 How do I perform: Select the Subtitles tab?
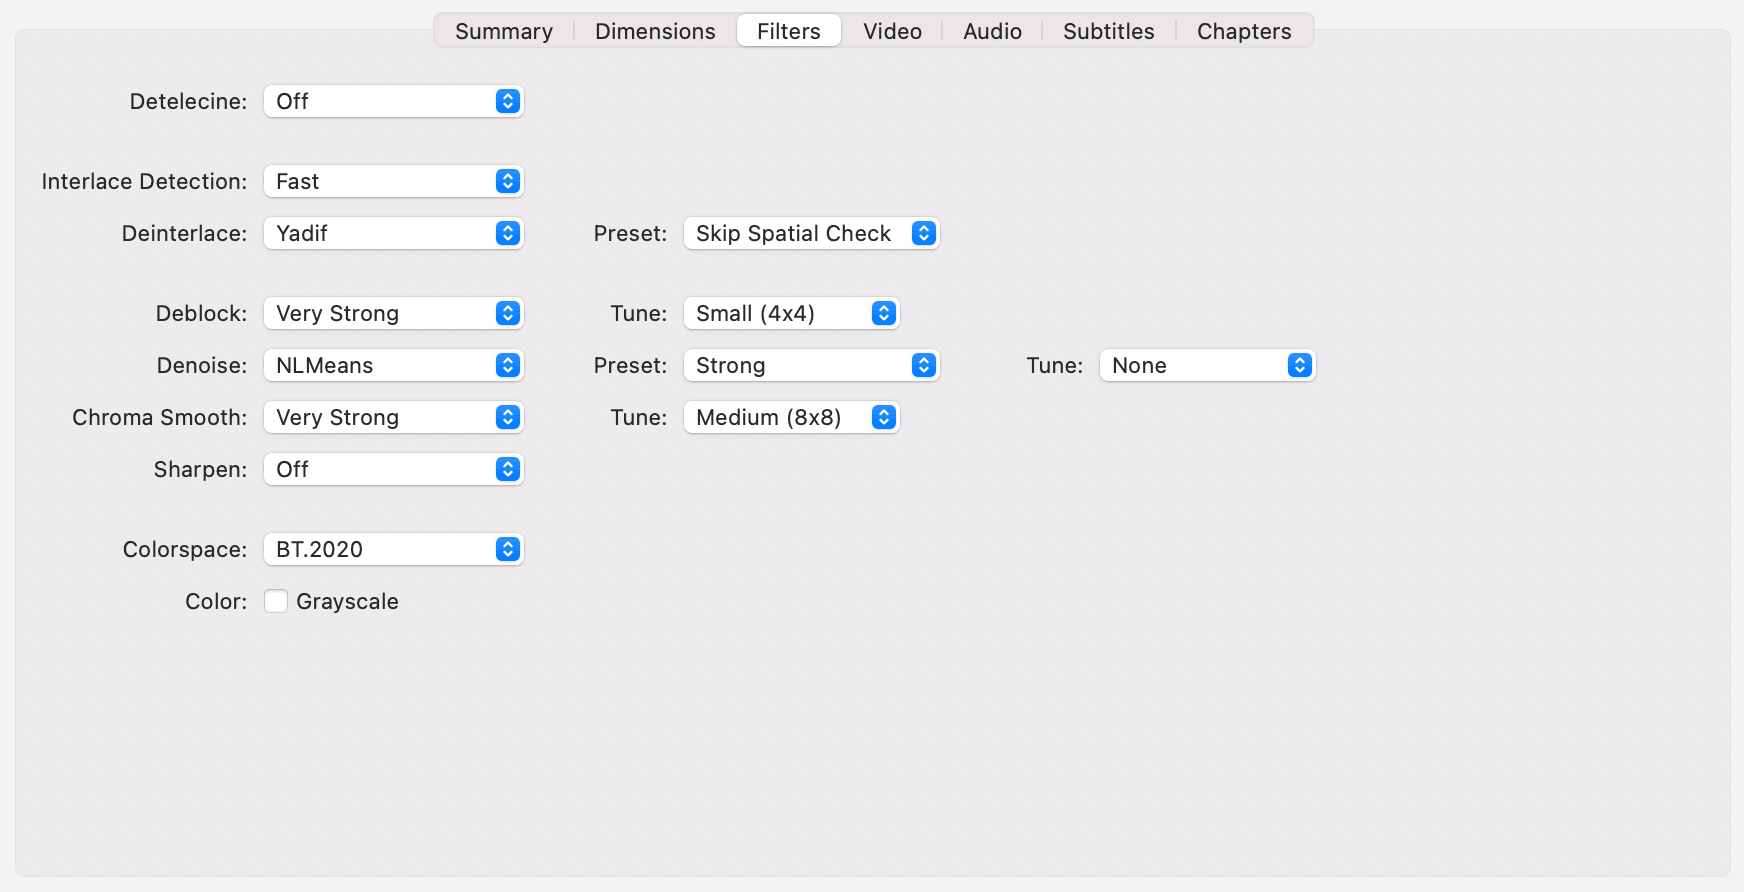tap(1109, 31)
